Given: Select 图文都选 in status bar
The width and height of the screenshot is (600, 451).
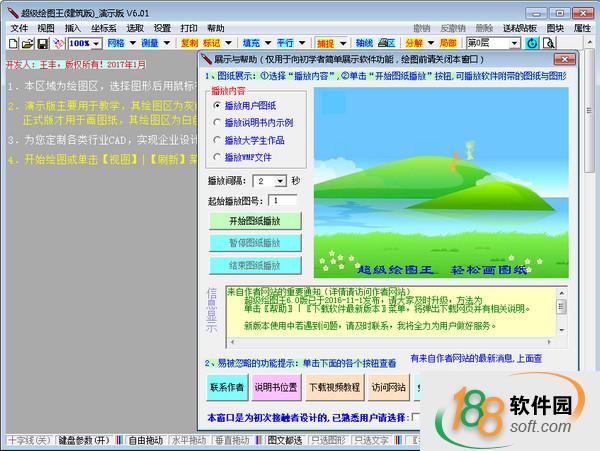Looking at the screenshot, I should (285, 440).
